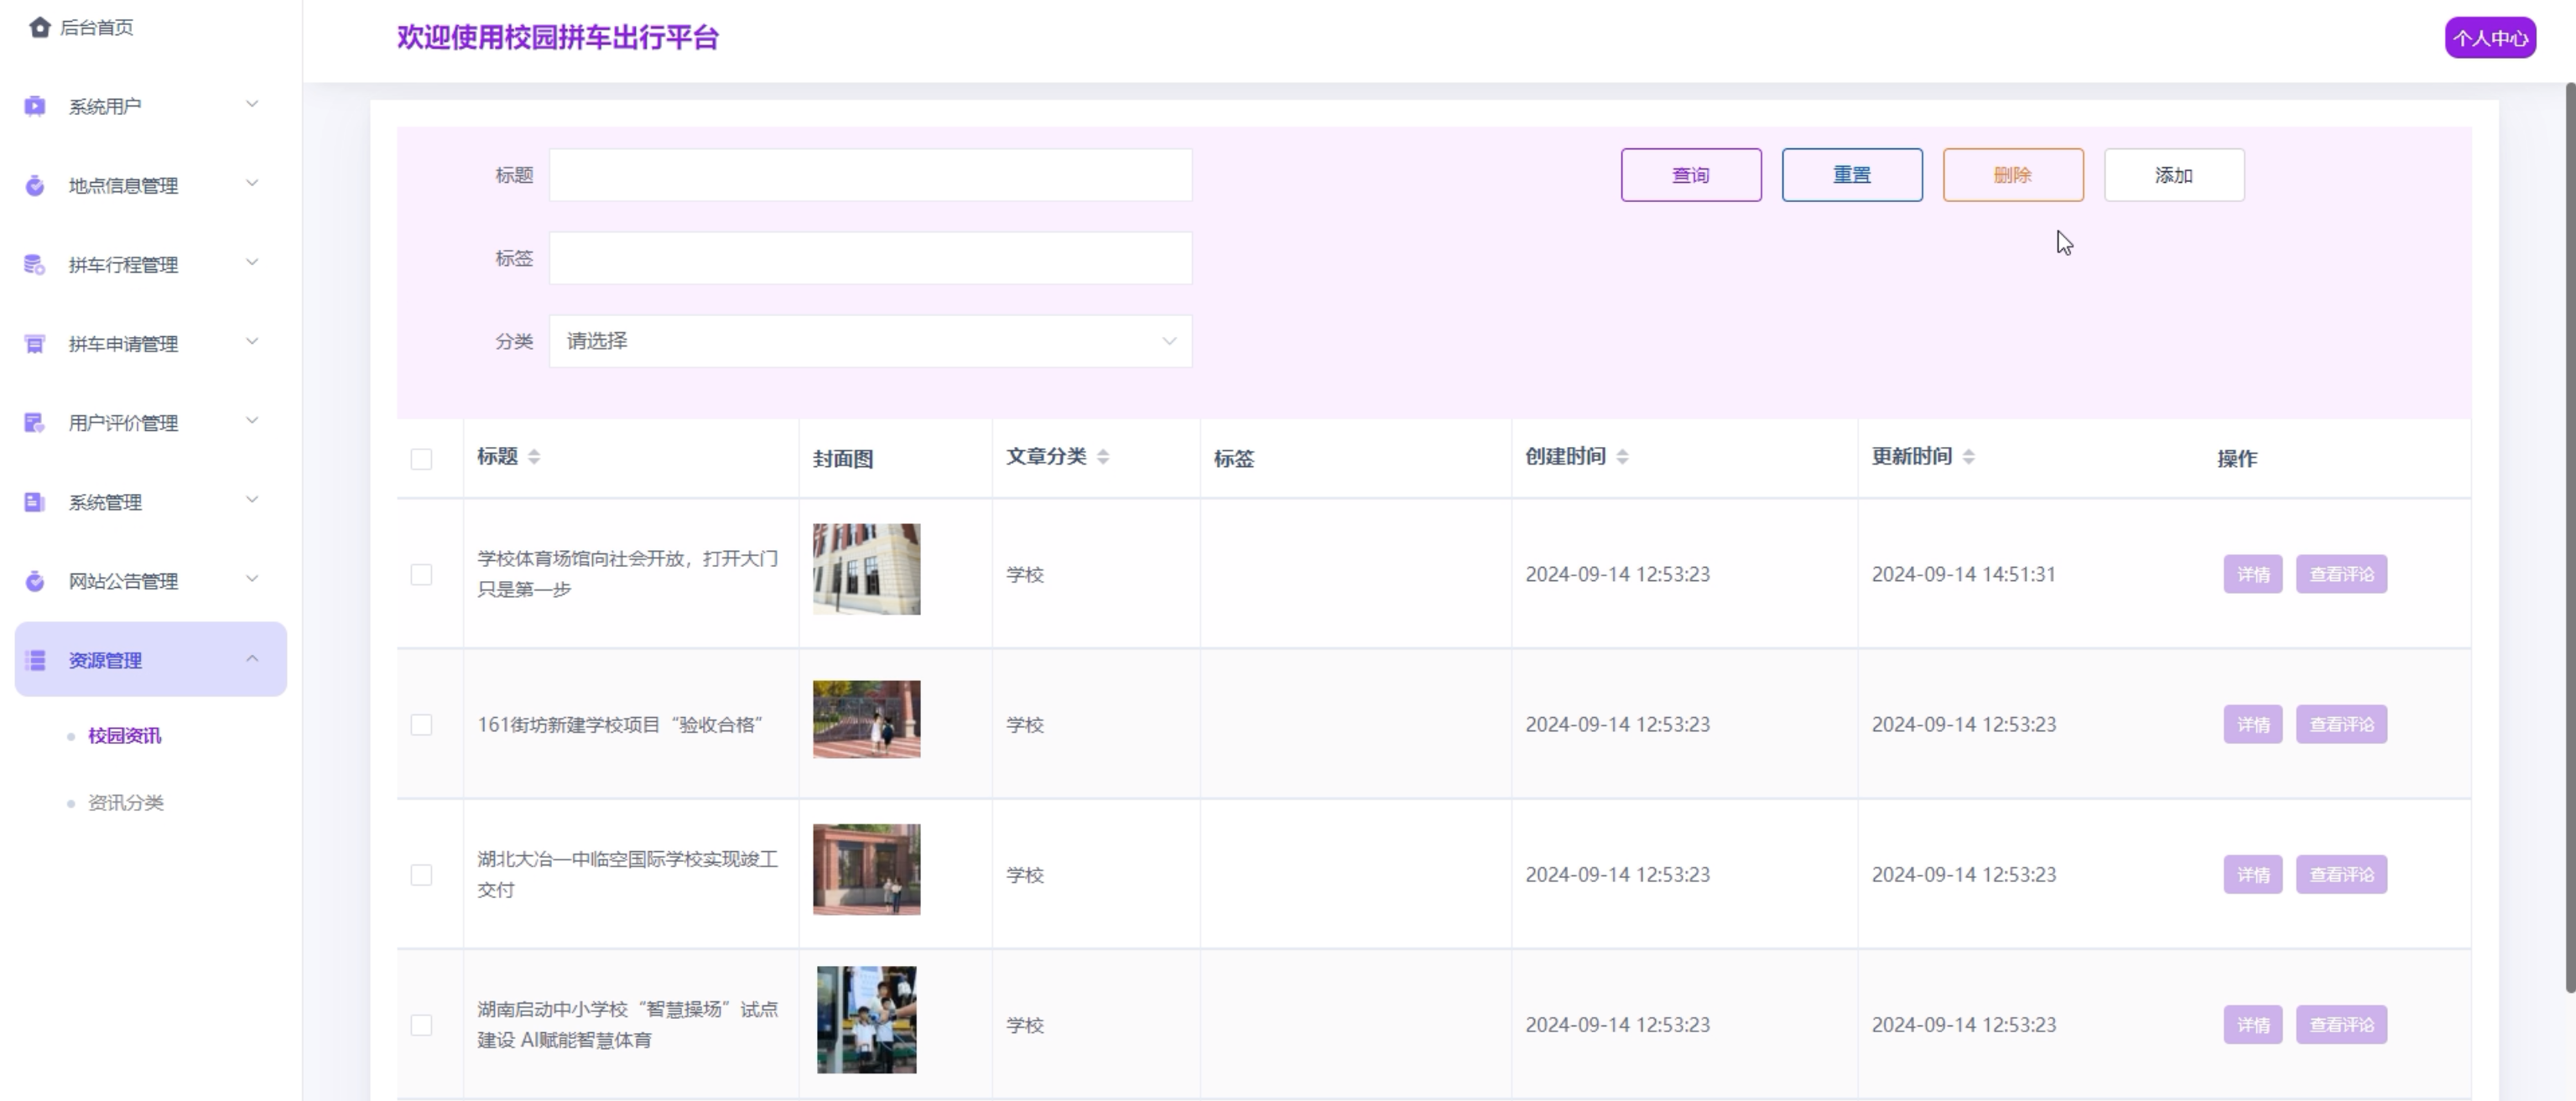The image size is (2576, 1101).
Task: Open the 分类 请选择 dropdown
Action: 870,341
